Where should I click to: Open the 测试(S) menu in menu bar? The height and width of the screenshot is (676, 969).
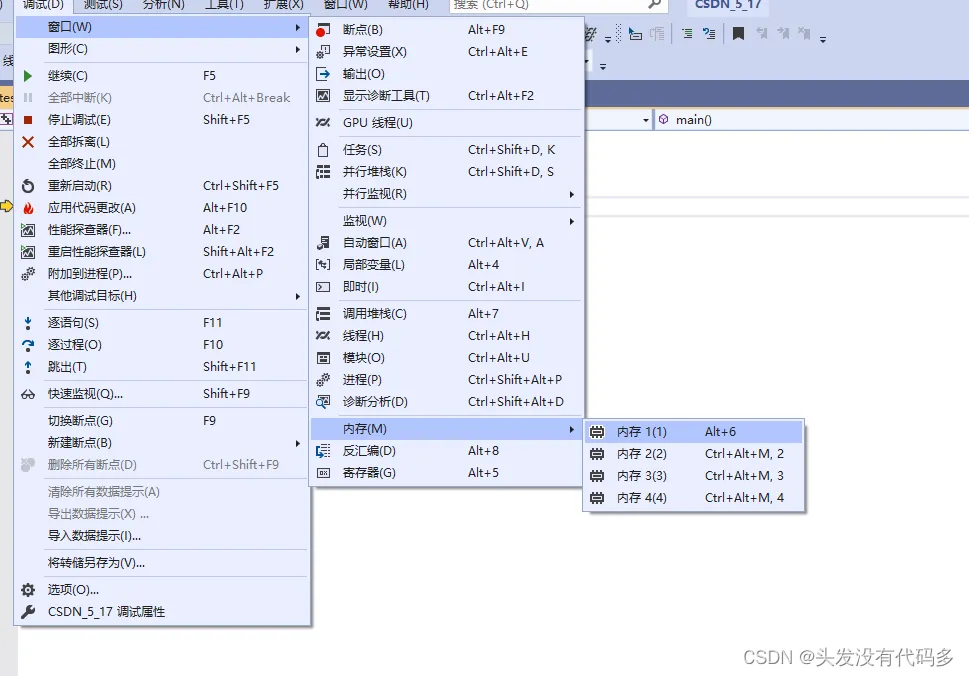103,5
